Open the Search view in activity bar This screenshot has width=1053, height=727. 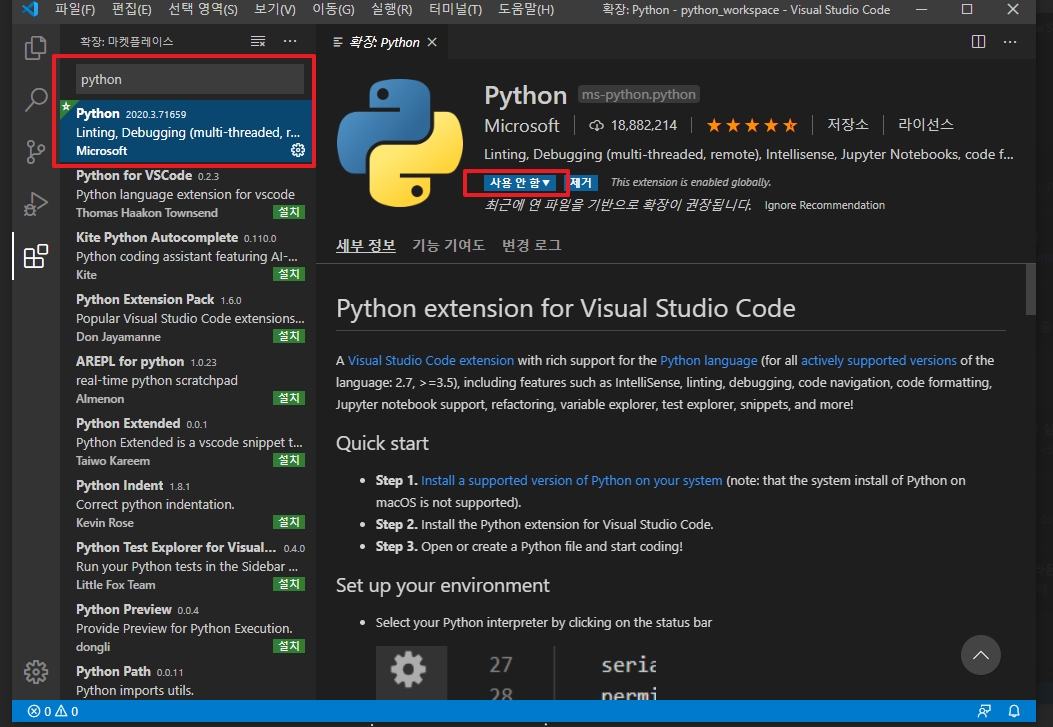pyautogui.click(x=36, y=99)
